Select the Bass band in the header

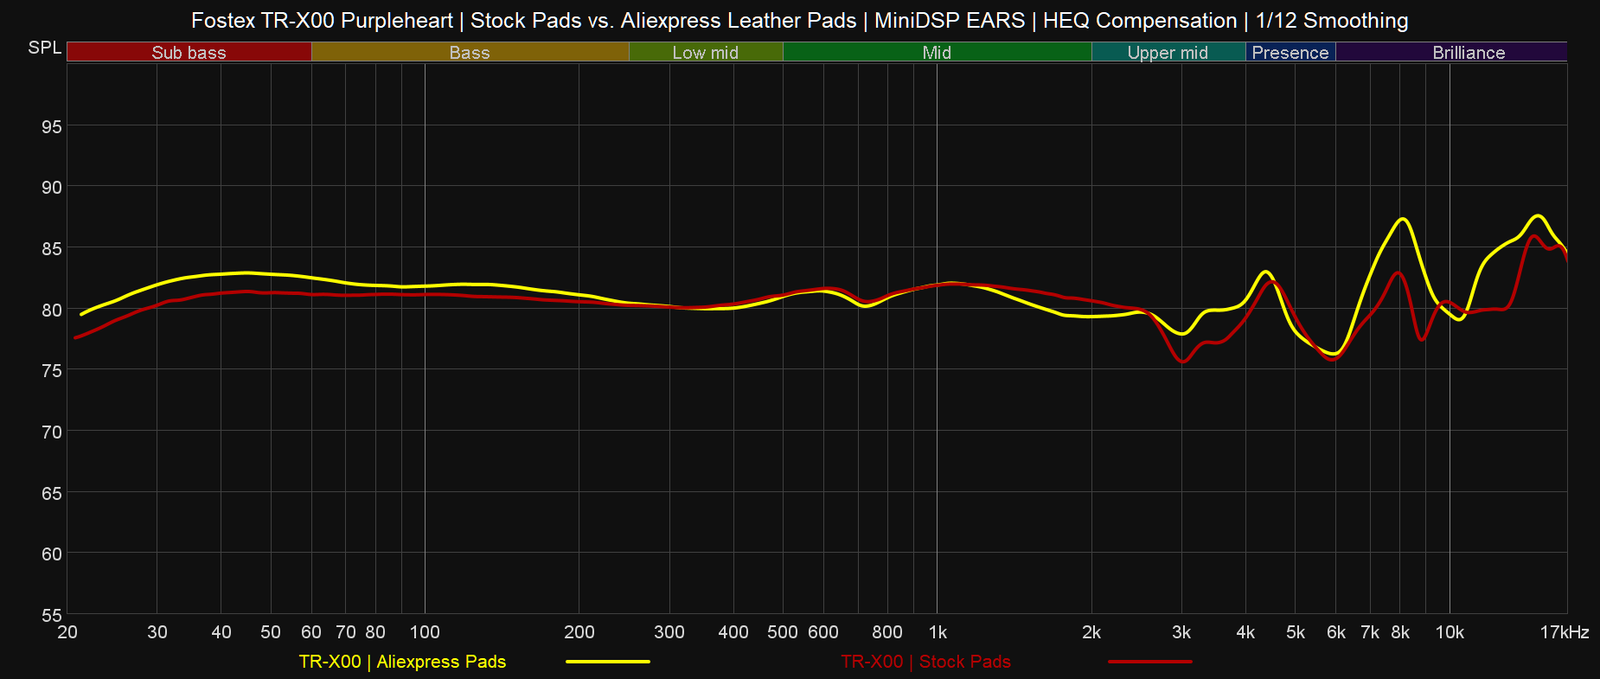pos(470,52)
